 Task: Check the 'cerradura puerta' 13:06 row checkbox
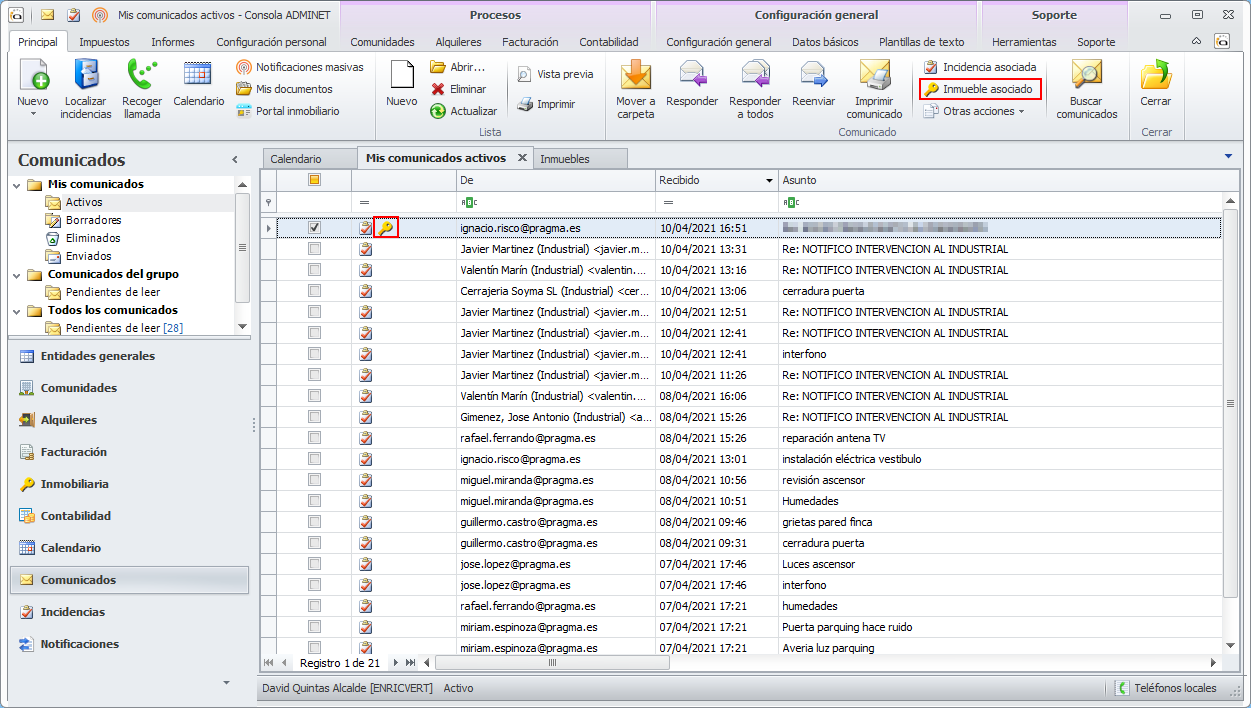[315, 291]
